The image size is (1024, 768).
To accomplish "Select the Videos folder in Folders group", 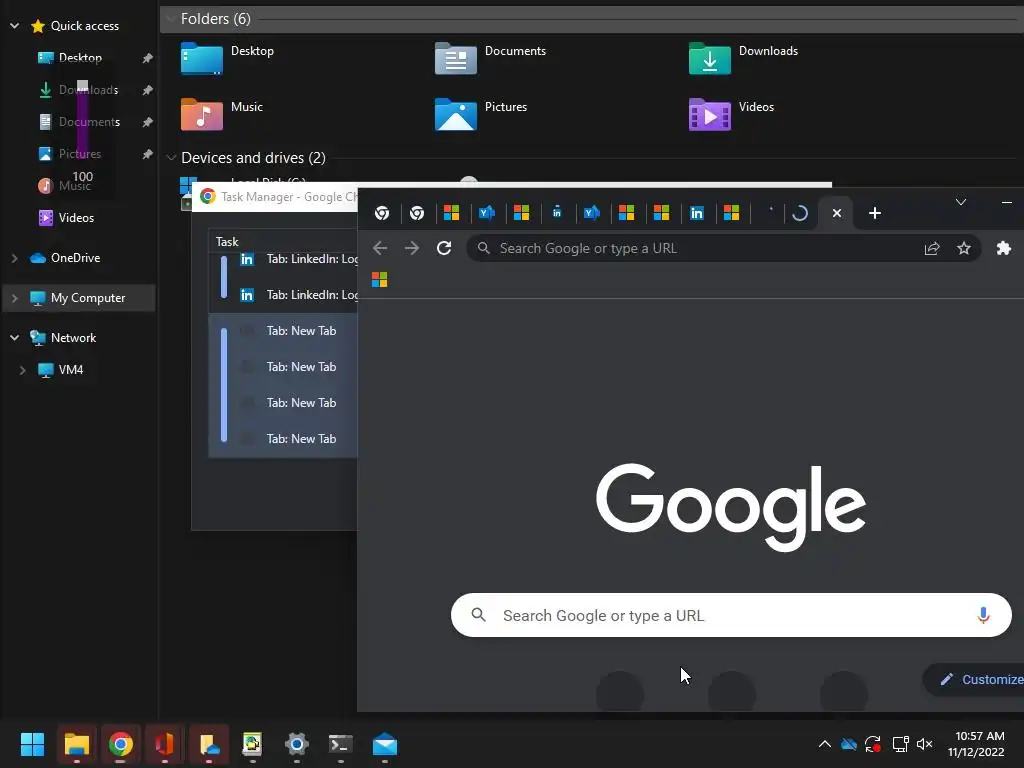I will [x=731, y=114].
